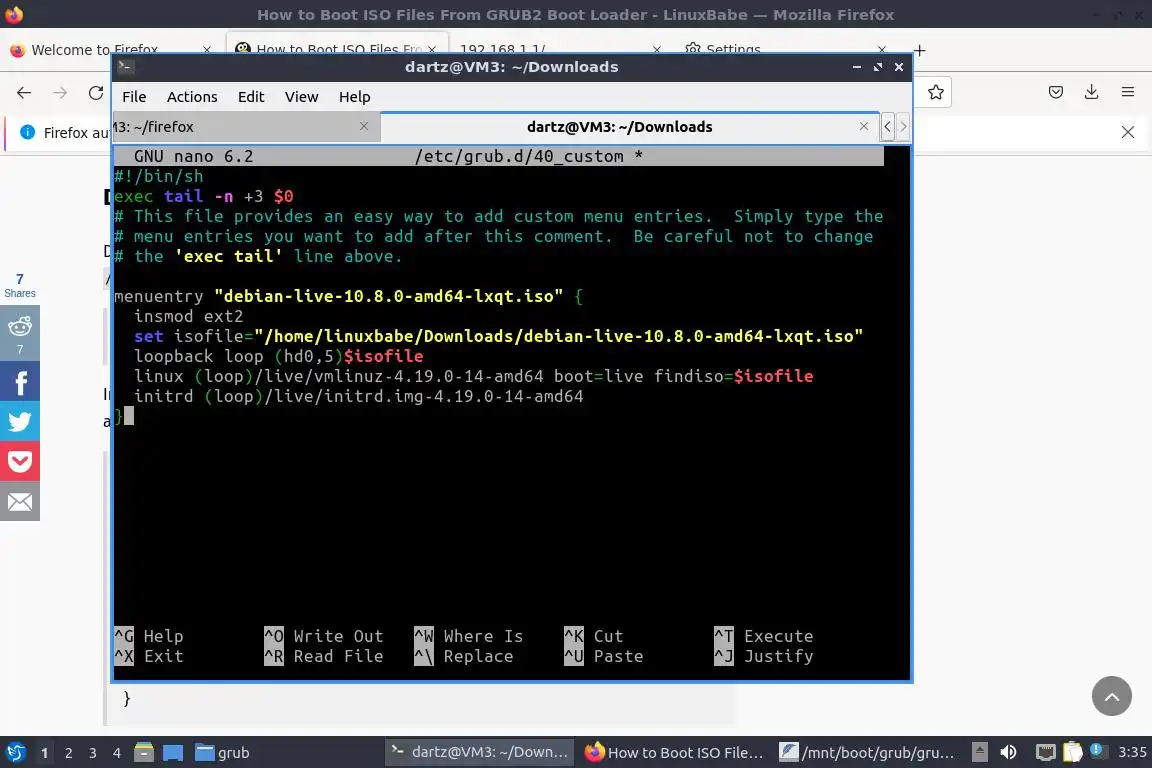The width and height of the screenshot is (1152, 768).
Task: Switch to workspace 4
Action: [x=117, y=753]
